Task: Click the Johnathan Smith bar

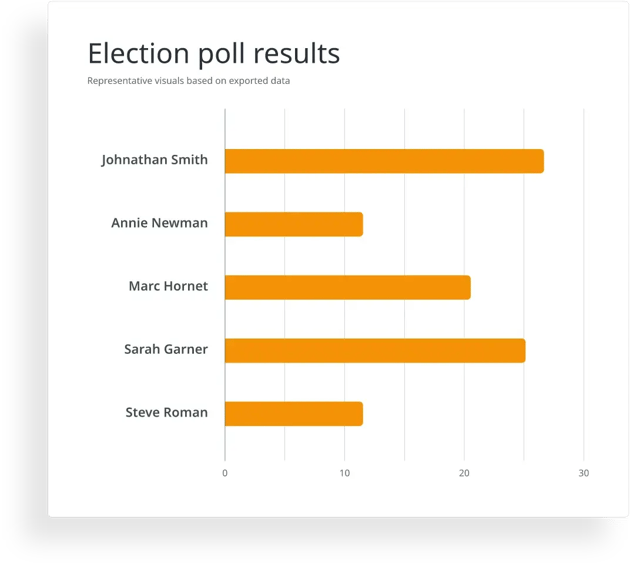Action: pos(385,161)
